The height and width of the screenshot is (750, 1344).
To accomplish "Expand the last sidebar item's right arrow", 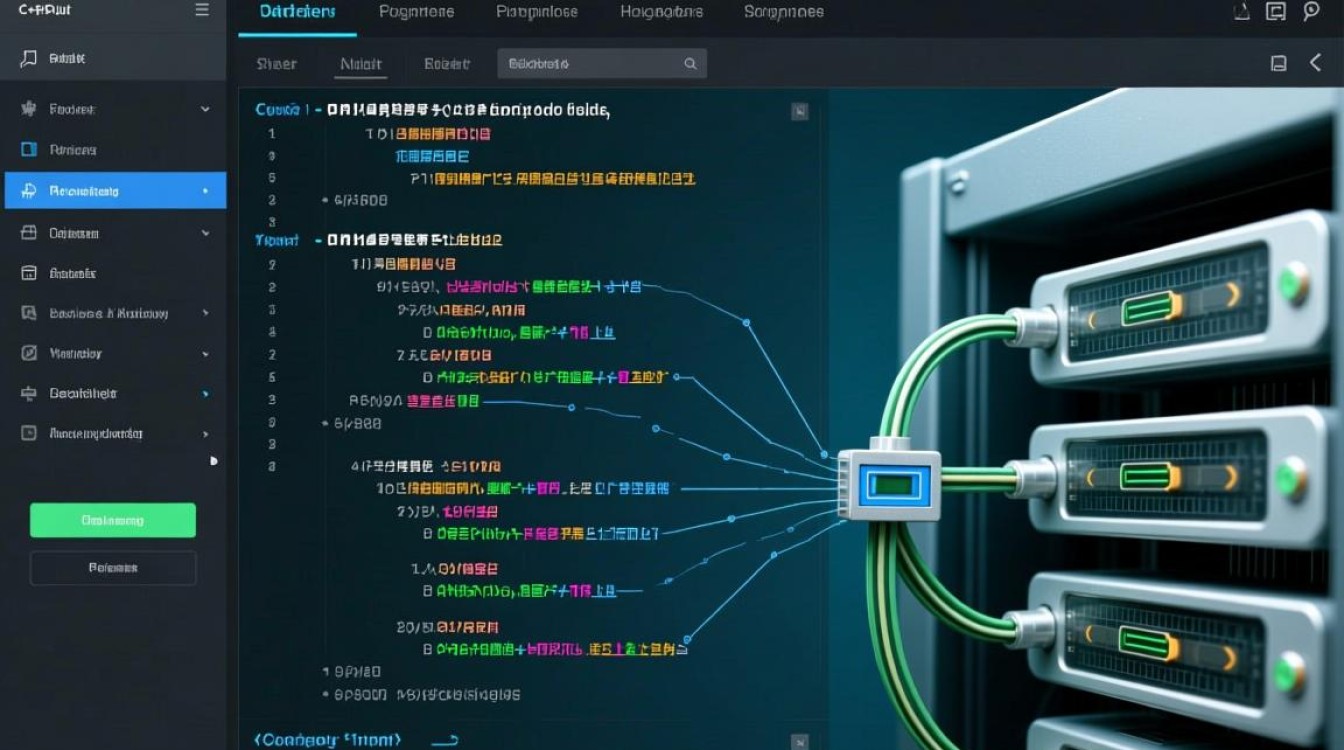I will (x=205, y=434).
